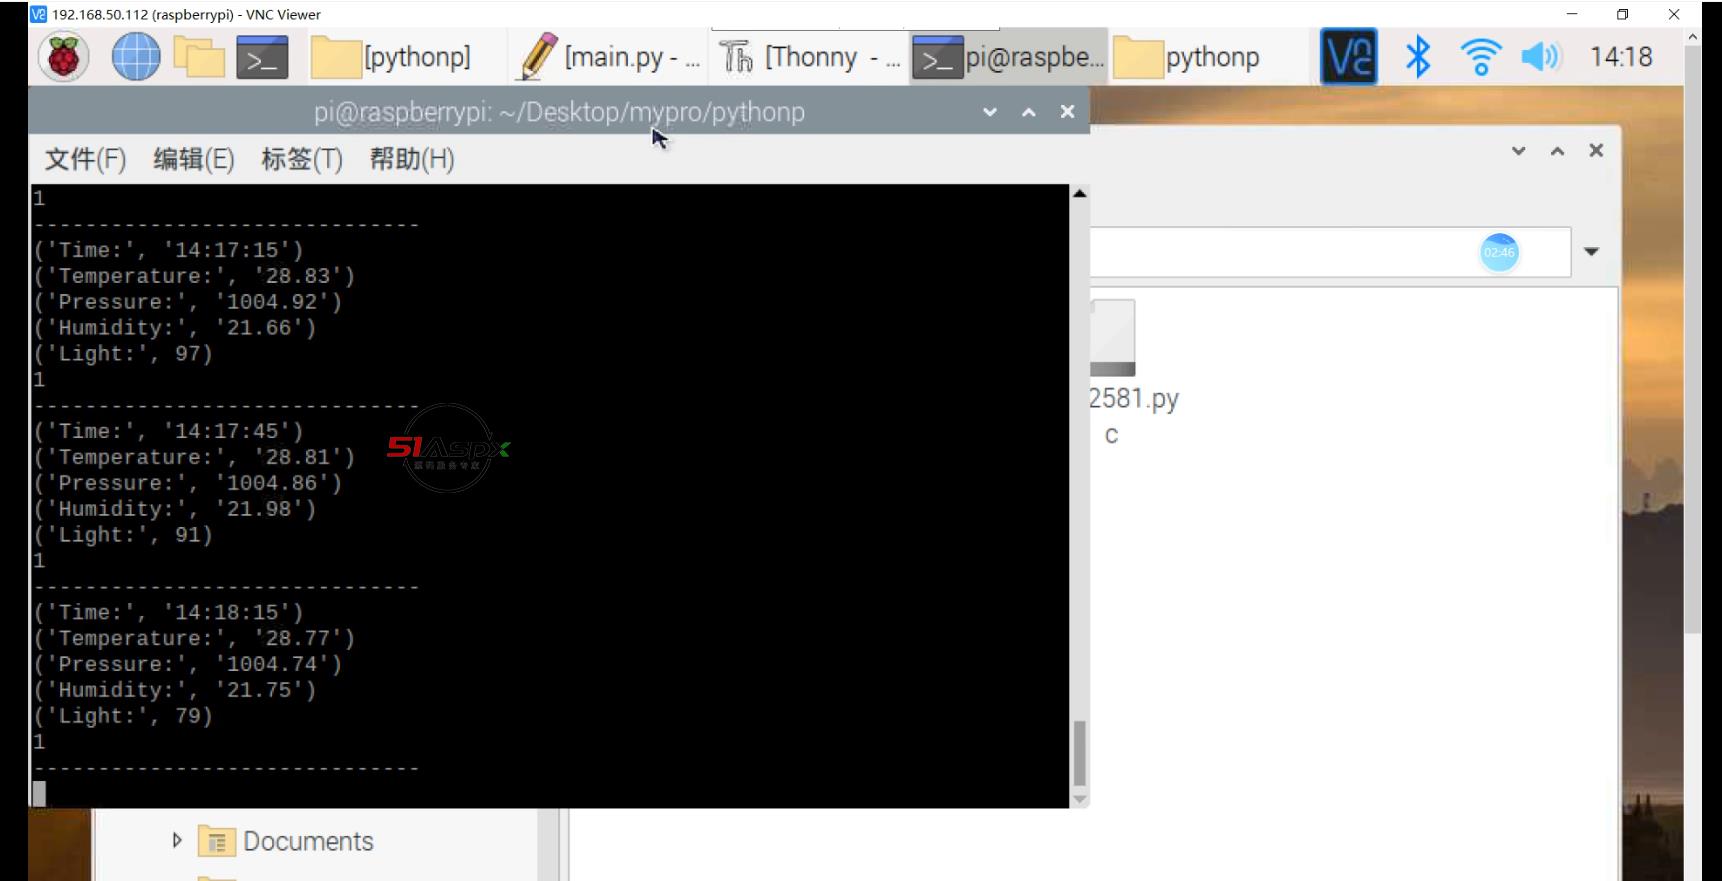Click the Pressure '1004.86' output line
1722x881 pixels.
(x=188, y=483)
